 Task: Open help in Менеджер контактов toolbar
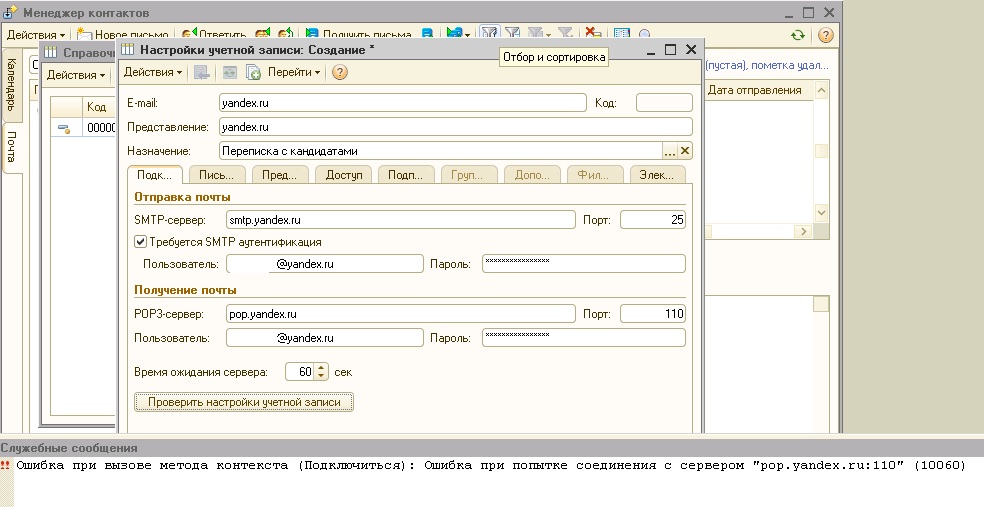coord(826,35)
